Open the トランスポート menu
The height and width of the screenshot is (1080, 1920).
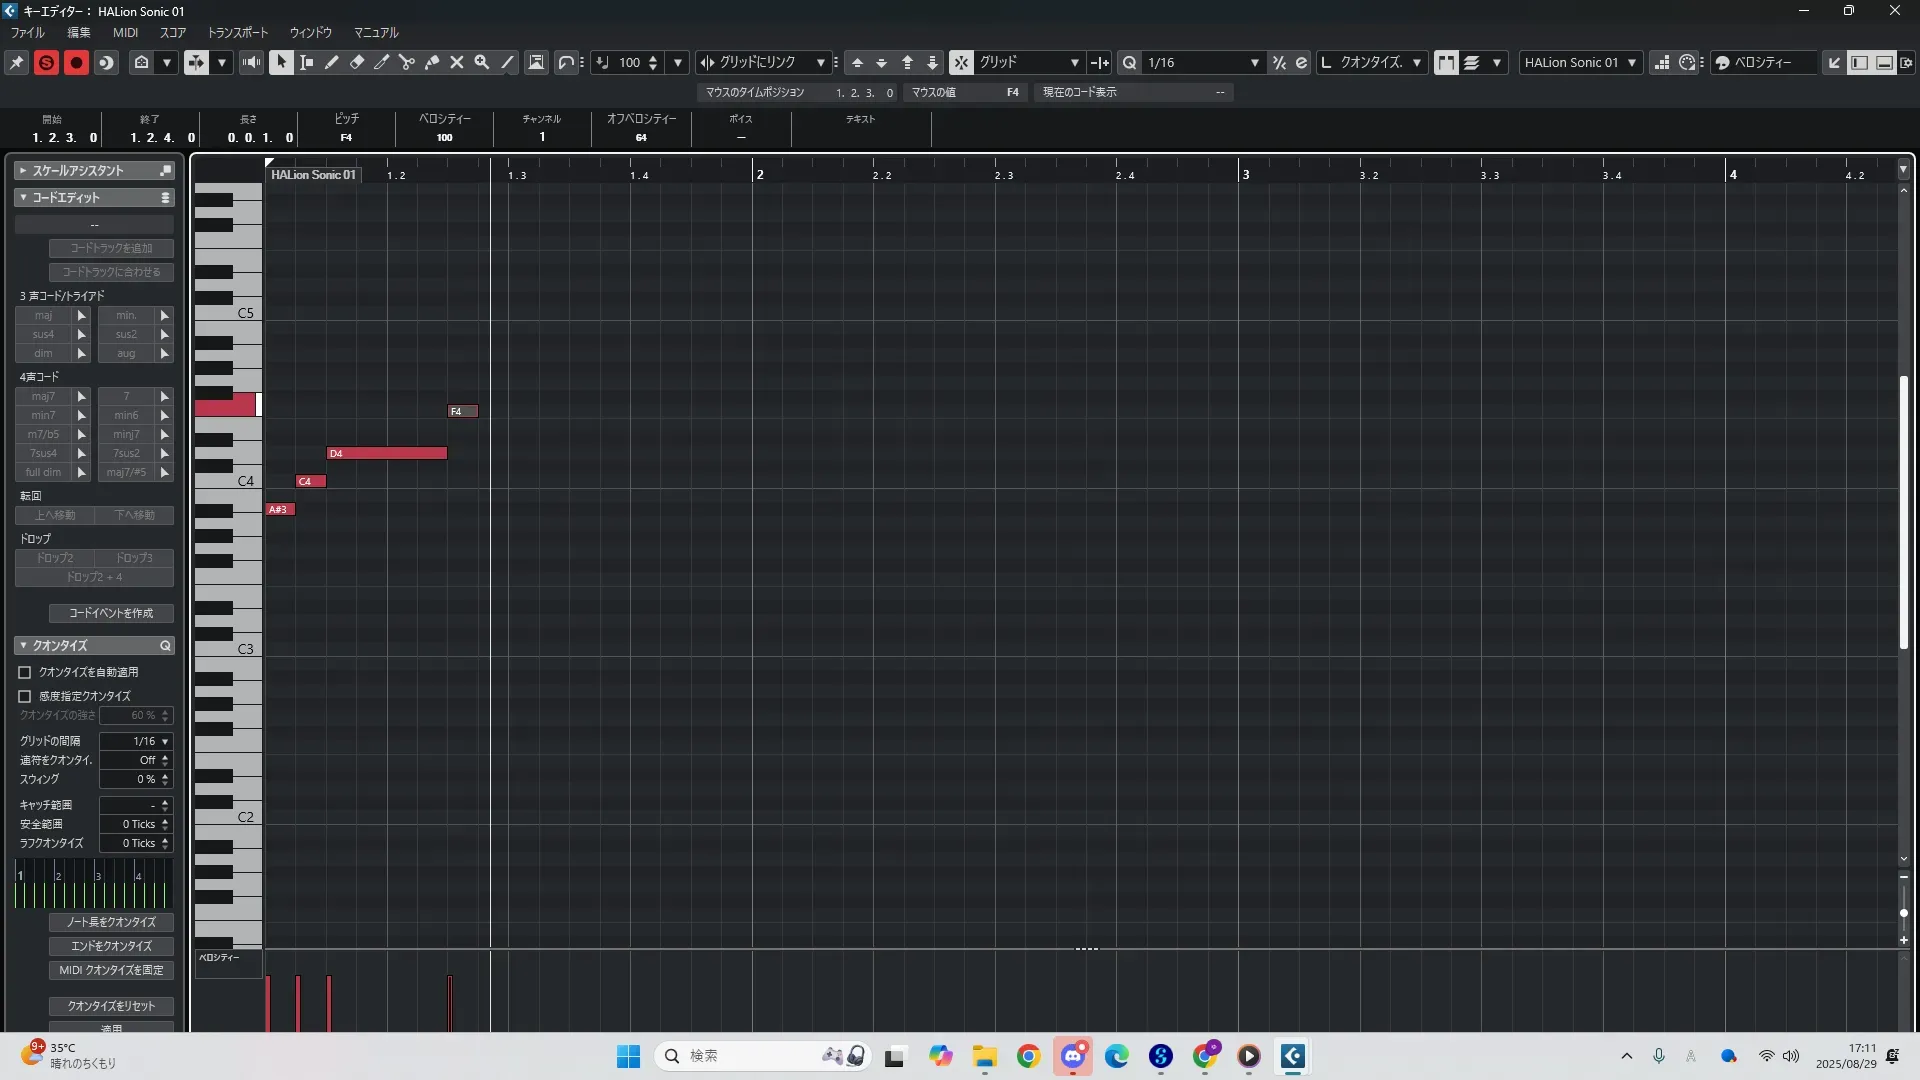pos(237,32)
